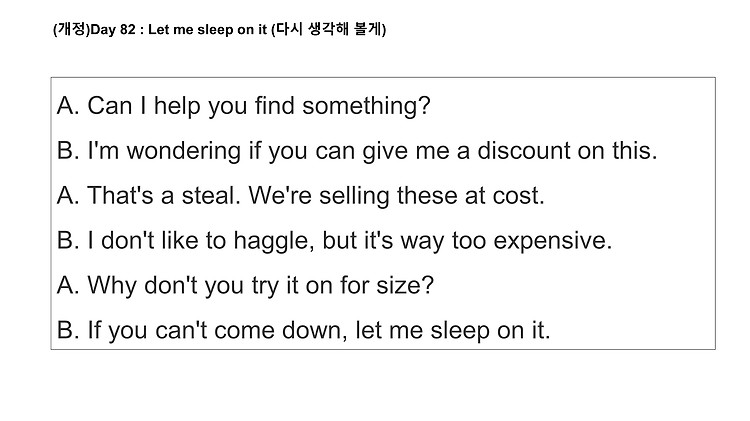Click the word 'wondering' in second line
Screen dimensions: 750x421
184,151
